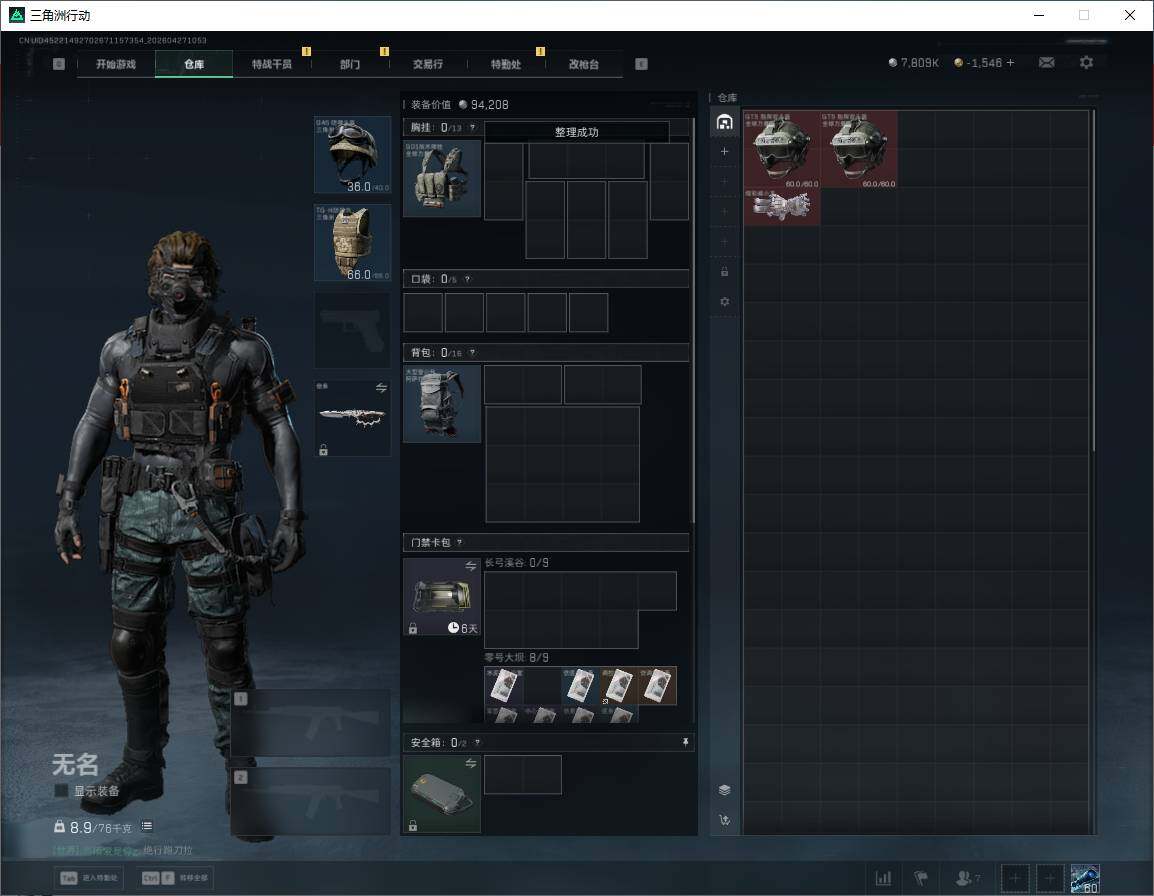Select the last brown key card in 零号大坝 row

[656, 685]
